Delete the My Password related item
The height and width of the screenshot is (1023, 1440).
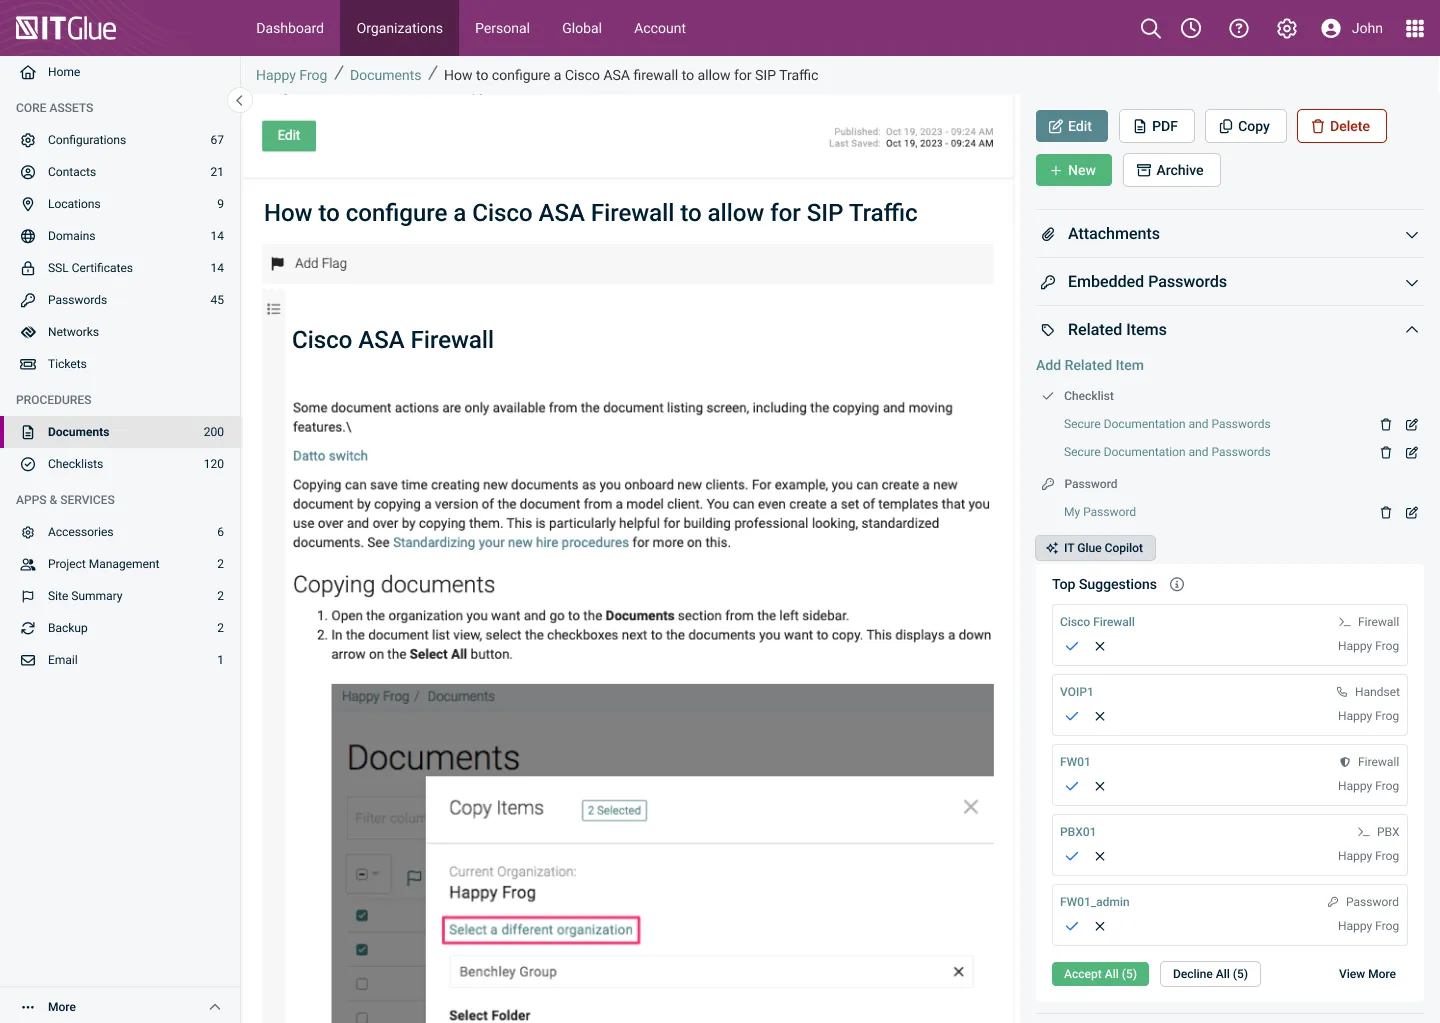1386,513
